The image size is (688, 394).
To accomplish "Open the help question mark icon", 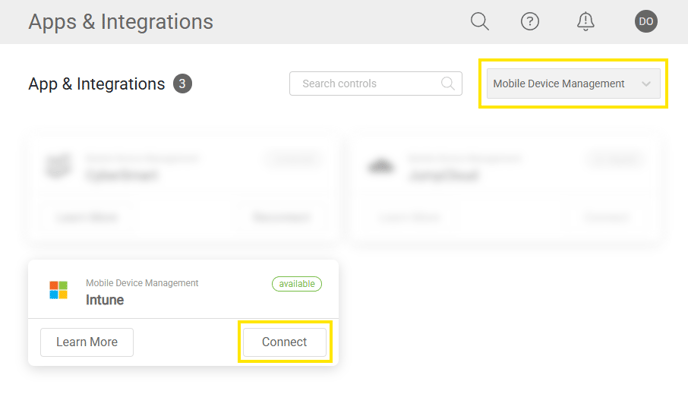I will [530, 21].
